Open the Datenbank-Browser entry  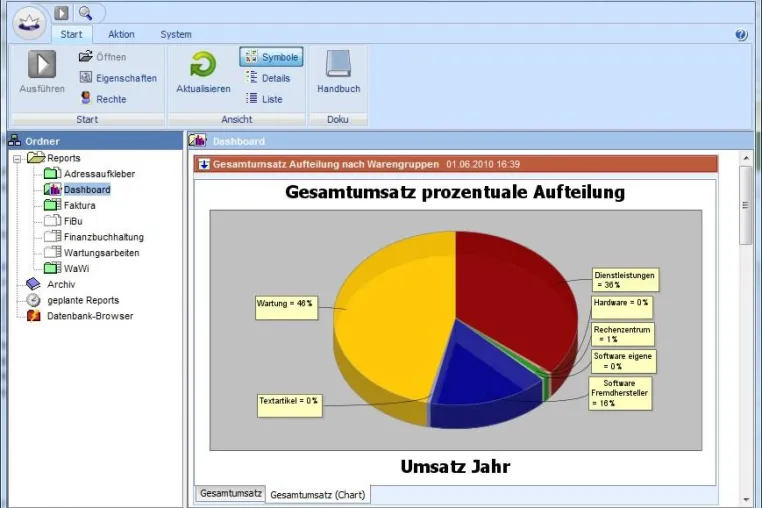[x=90, y=316]
